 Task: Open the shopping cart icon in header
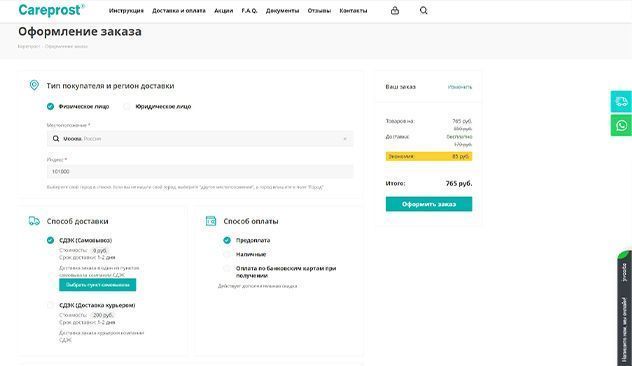click(x=395, y=11)
